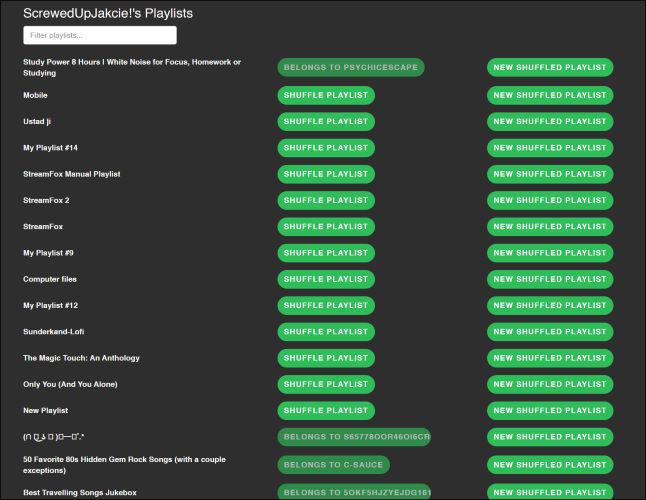Screen dimensions: 646x500
Task: New shuffled playlist for The Magic Touch
Action: (550, 358)
